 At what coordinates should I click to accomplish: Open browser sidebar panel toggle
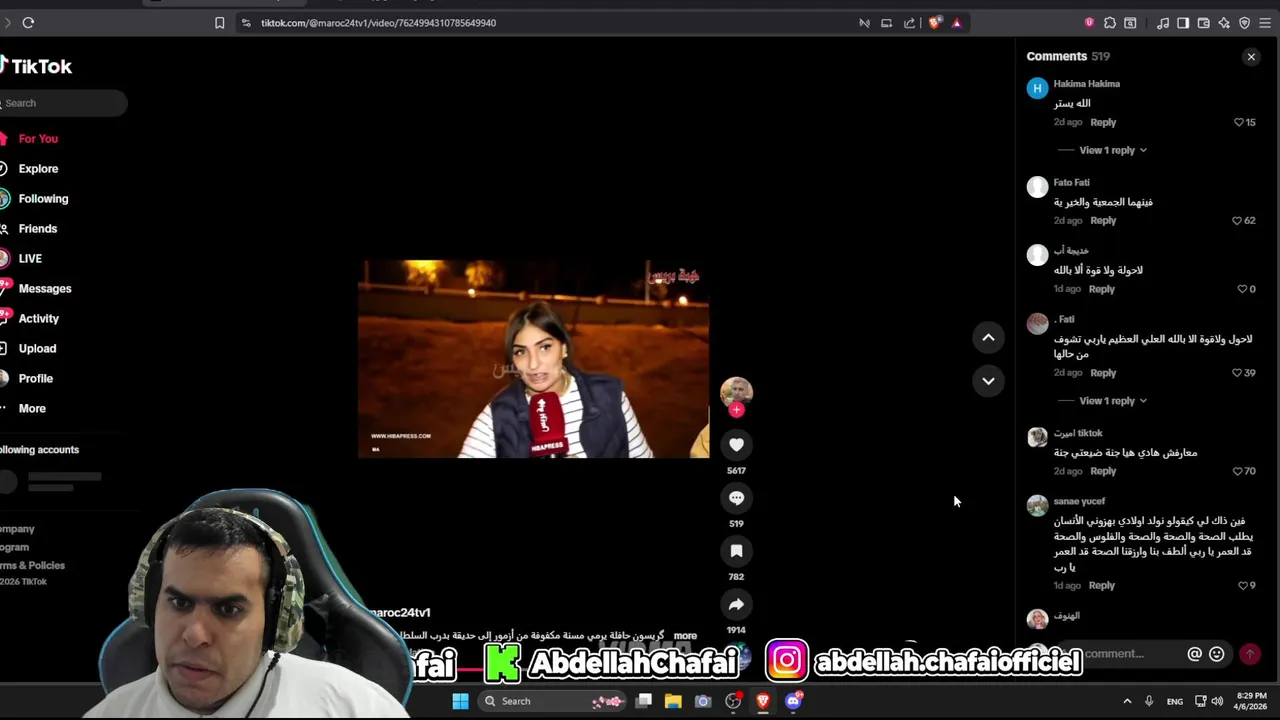coord(1183,23)
